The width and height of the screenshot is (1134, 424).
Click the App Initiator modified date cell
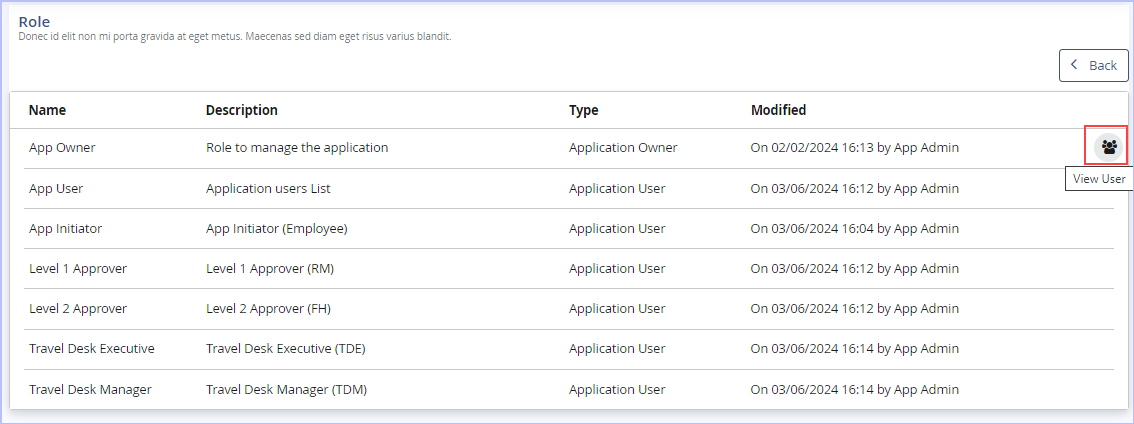pyautogui.click(x=855, y=229)
